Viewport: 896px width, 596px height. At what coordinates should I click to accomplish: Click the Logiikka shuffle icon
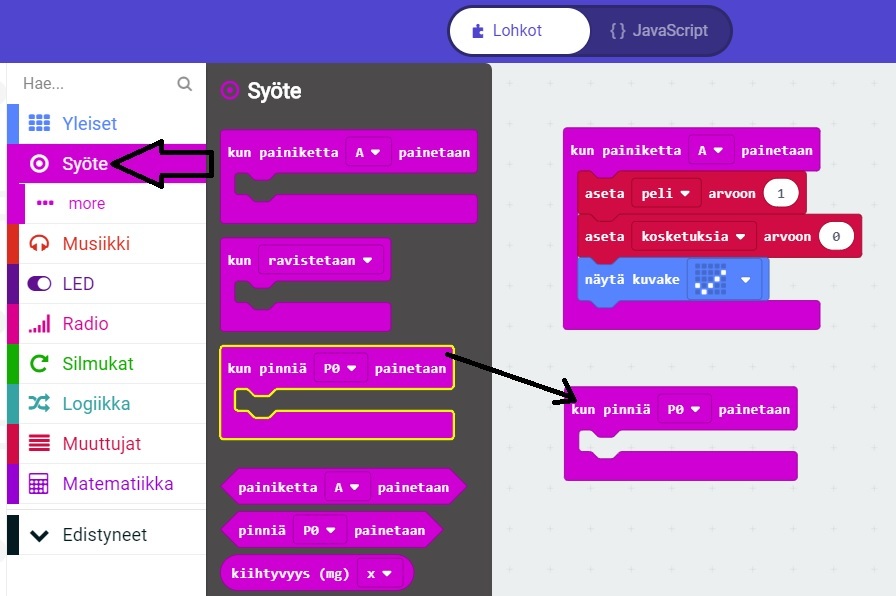[39, 404]
